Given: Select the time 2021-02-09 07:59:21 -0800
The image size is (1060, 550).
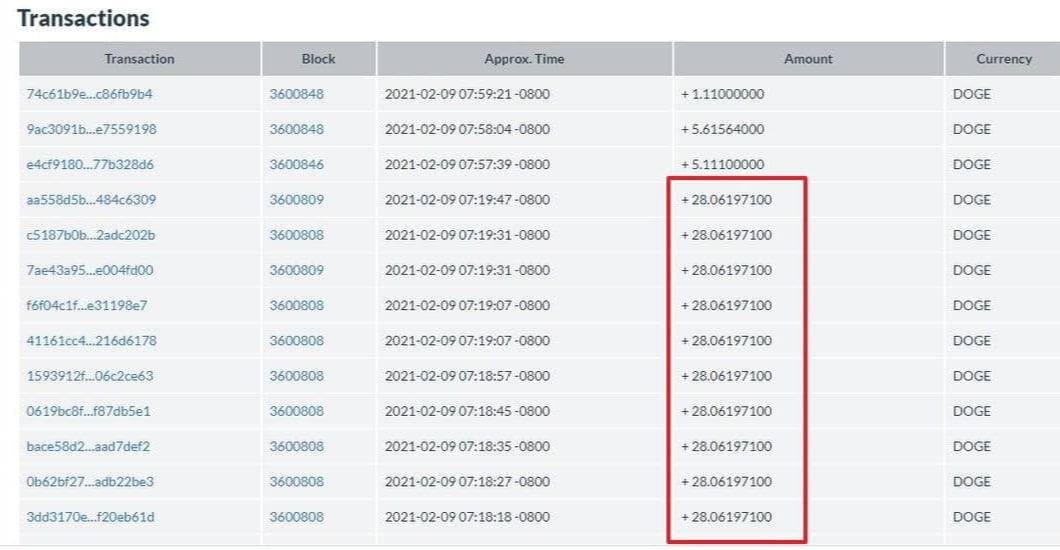Looking at the screenshot, I should tap(467, 94).
